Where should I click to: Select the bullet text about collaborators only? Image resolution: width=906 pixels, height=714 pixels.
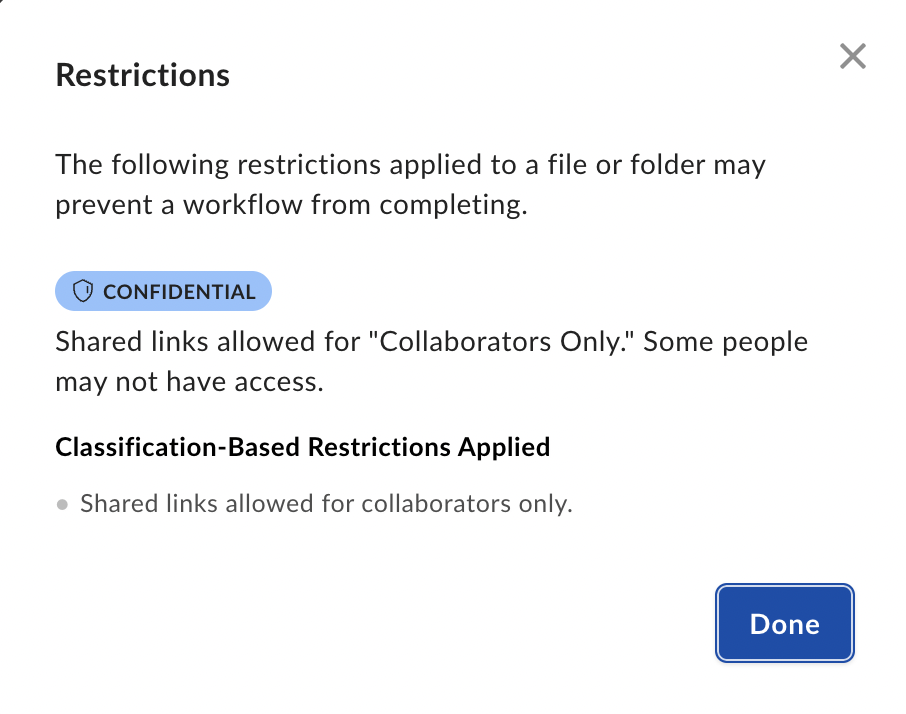(325, 503)
